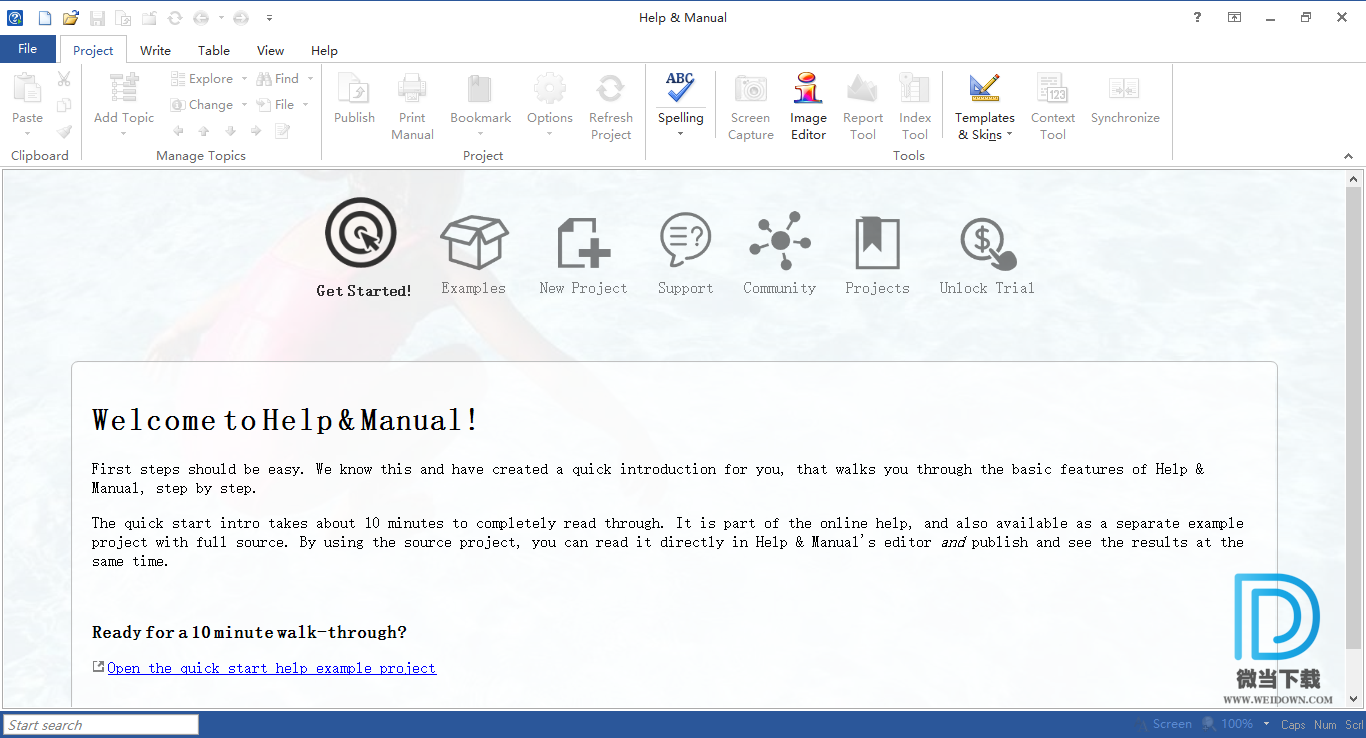Open the File menu
The width and height of the screenshot is (1366, 738).
coord(28,49)
